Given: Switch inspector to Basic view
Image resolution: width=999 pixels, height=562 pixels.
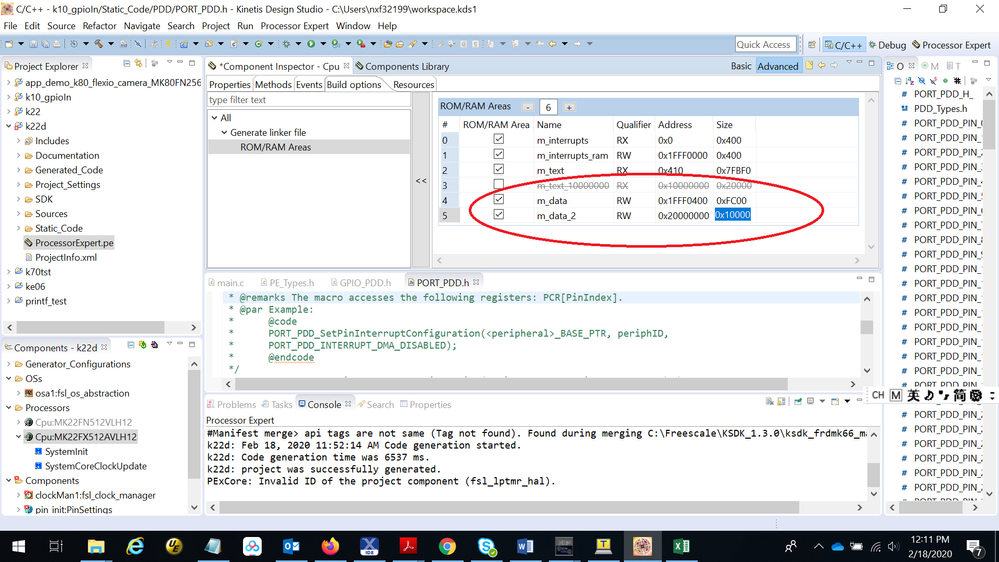Looking at the screenshot, I should pyautogui.click(x=741, y=66).
